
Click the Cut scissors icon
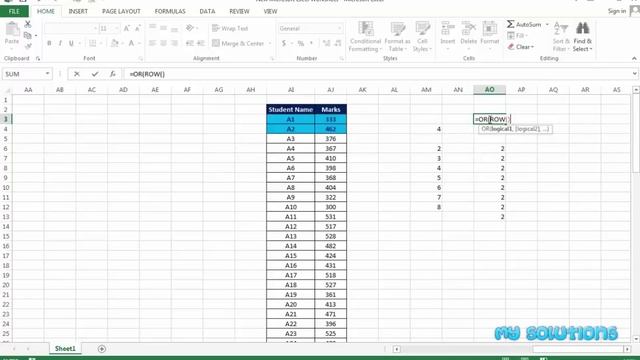coord(28,24)
